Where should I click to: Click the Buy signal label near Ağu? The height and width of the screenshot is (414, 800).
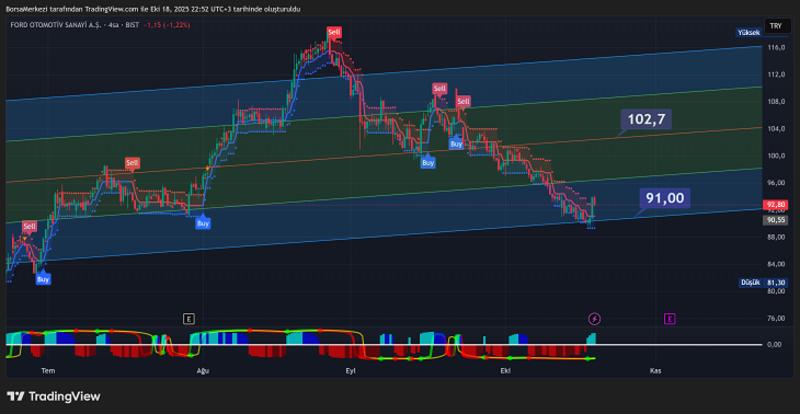click(x=203, y=223)
